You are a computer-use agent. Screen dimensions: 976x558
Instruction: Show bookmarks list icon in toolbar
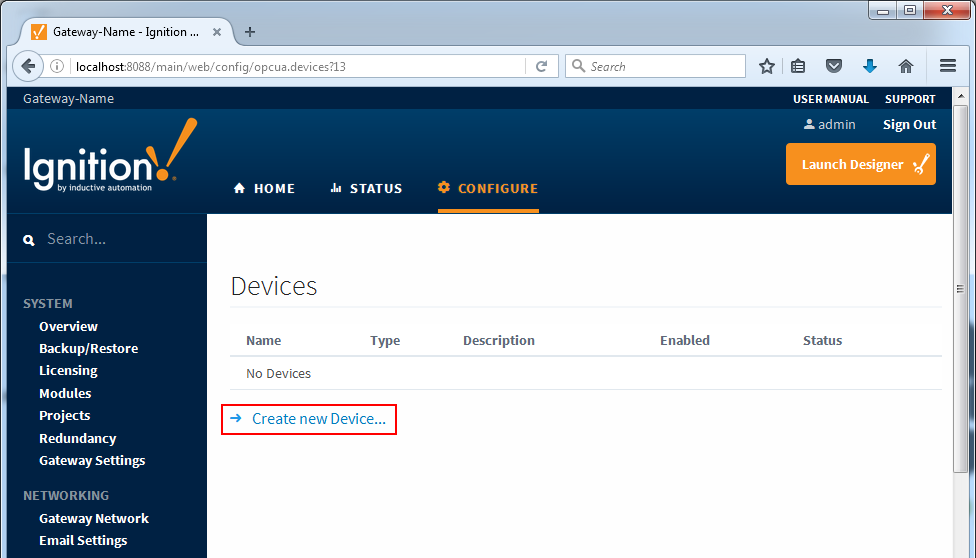798,66
